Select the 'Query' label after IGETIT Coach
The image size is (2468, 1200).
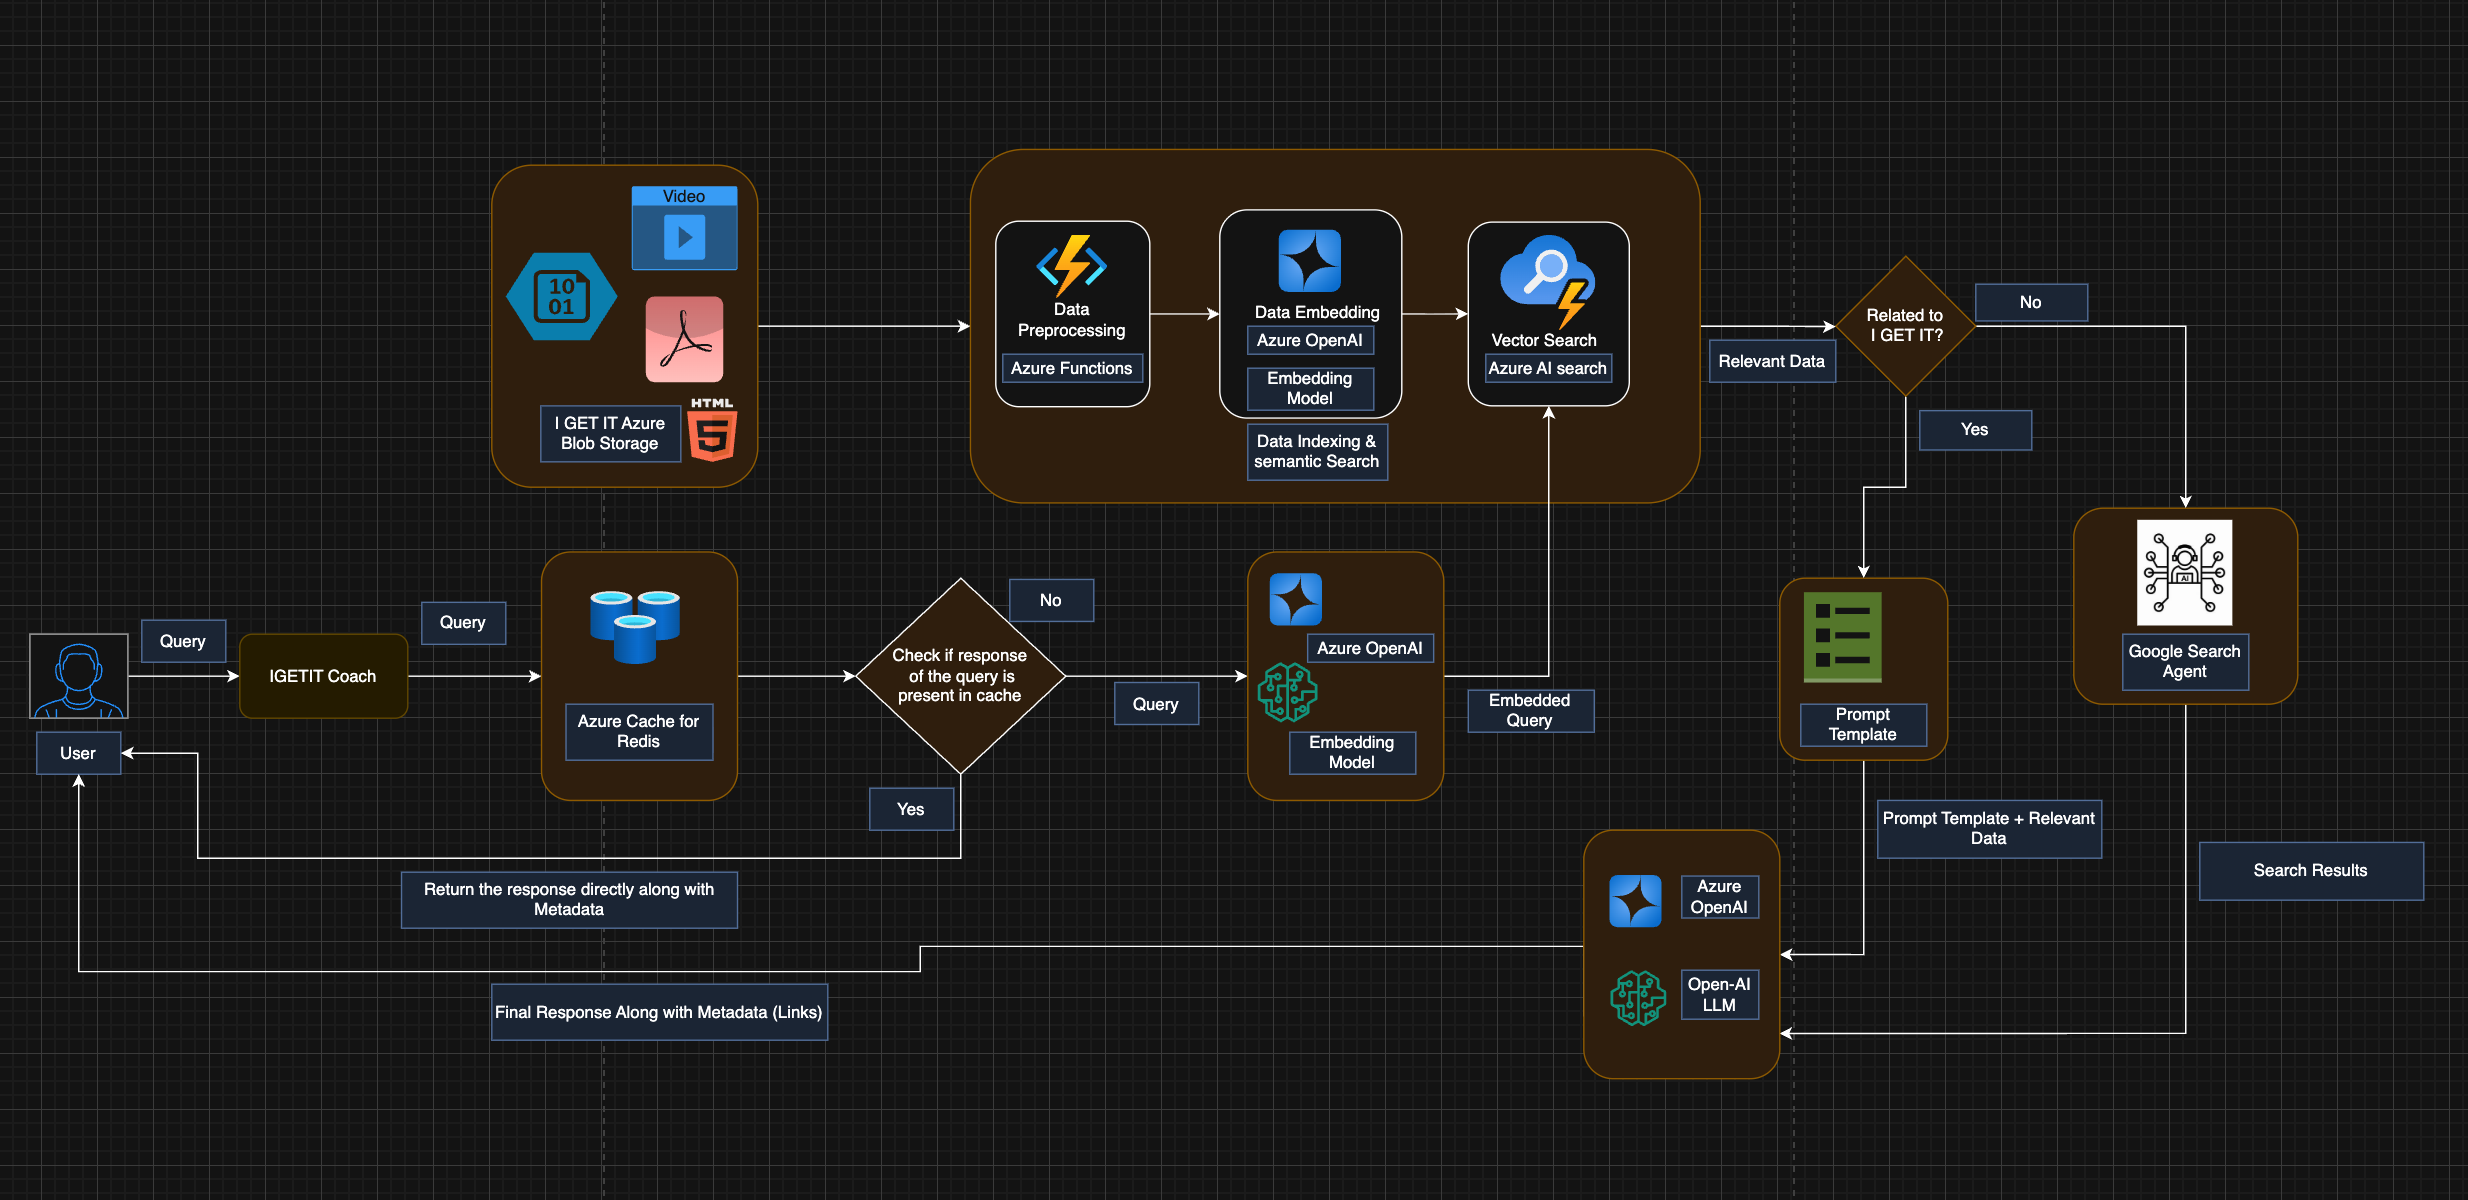pyautogui.click(x=462, y=622)
